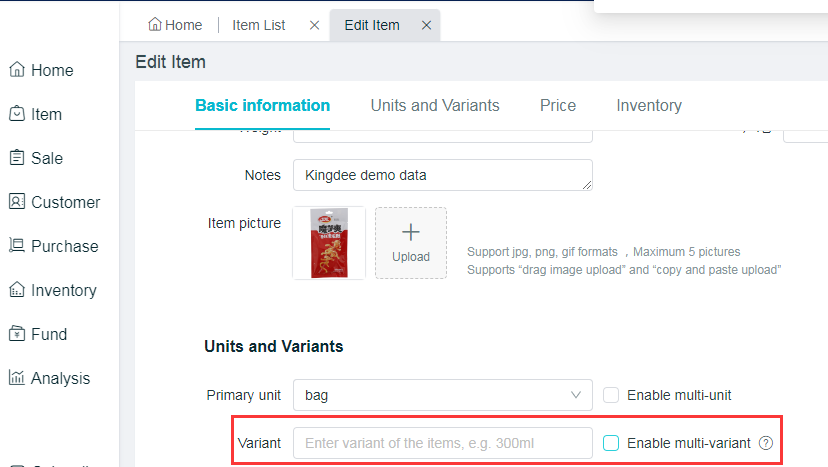The image size is (828, 467).
Task: Close the Edit Item tab
Action: (x=427, y=26)
